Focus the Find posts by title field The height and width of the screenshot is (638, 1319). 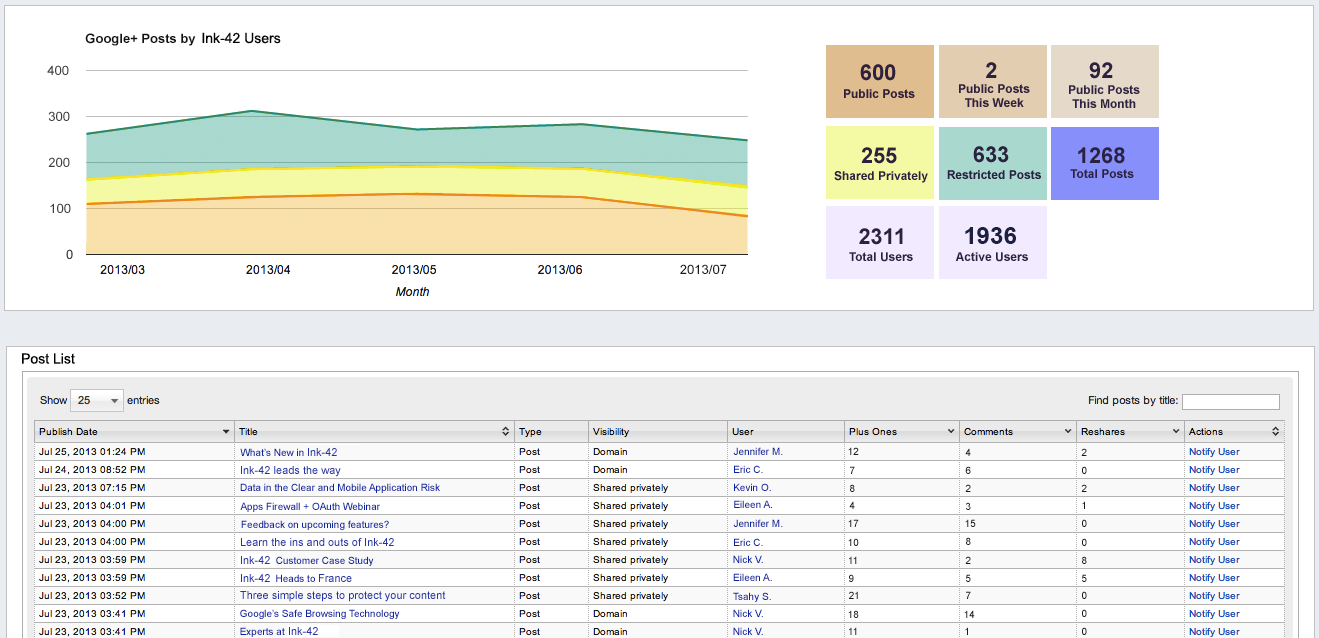pos(1230,401)
